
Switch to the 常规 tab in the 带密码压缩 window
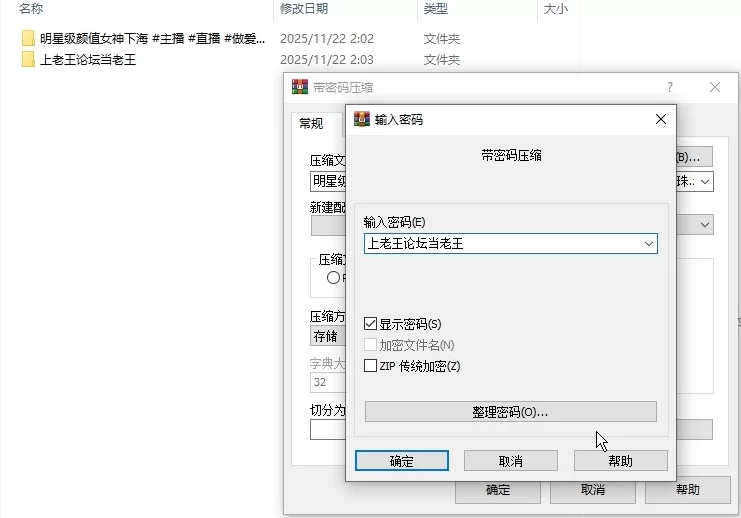tap(311, 124)
